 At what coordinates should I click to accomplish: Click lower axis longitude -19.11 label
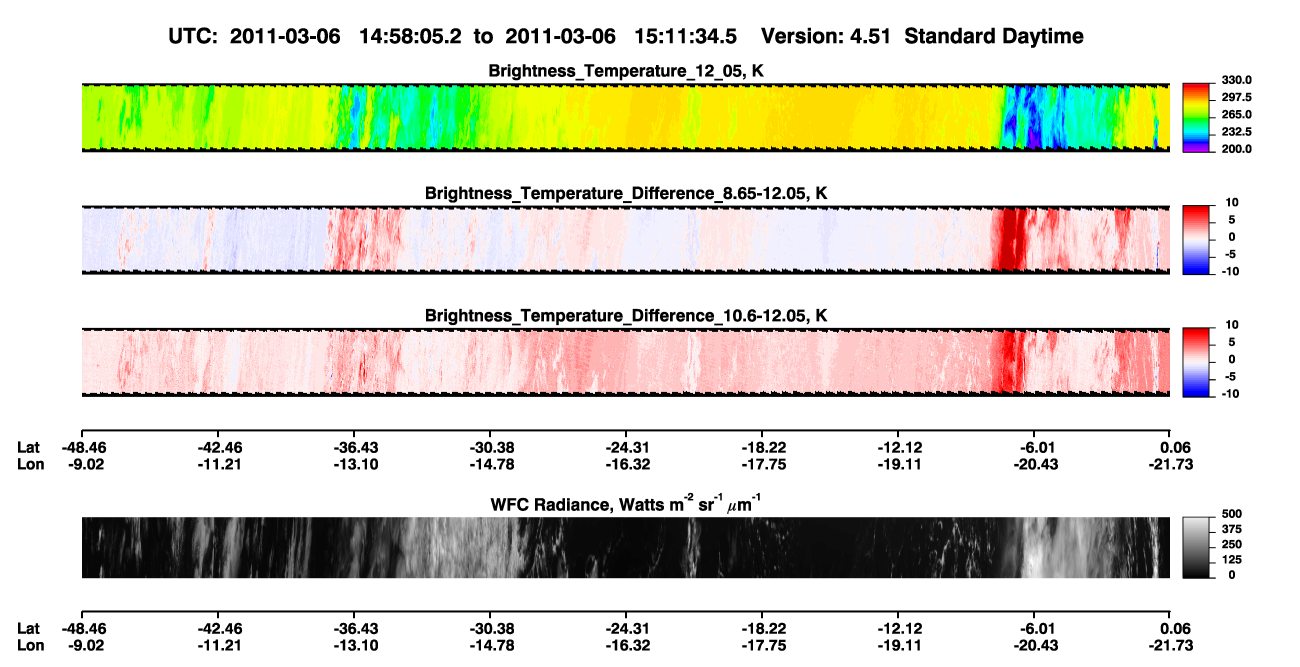(x=898, y=644)
